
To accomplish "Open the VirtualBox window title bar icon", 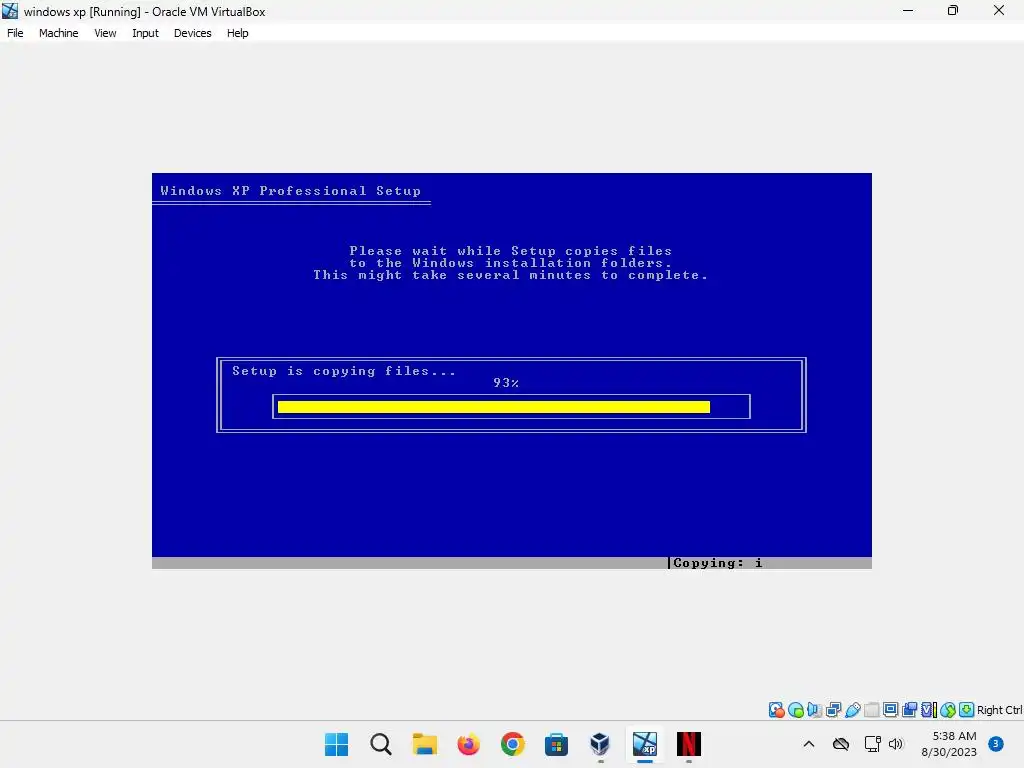I will (x=10, y=11).
